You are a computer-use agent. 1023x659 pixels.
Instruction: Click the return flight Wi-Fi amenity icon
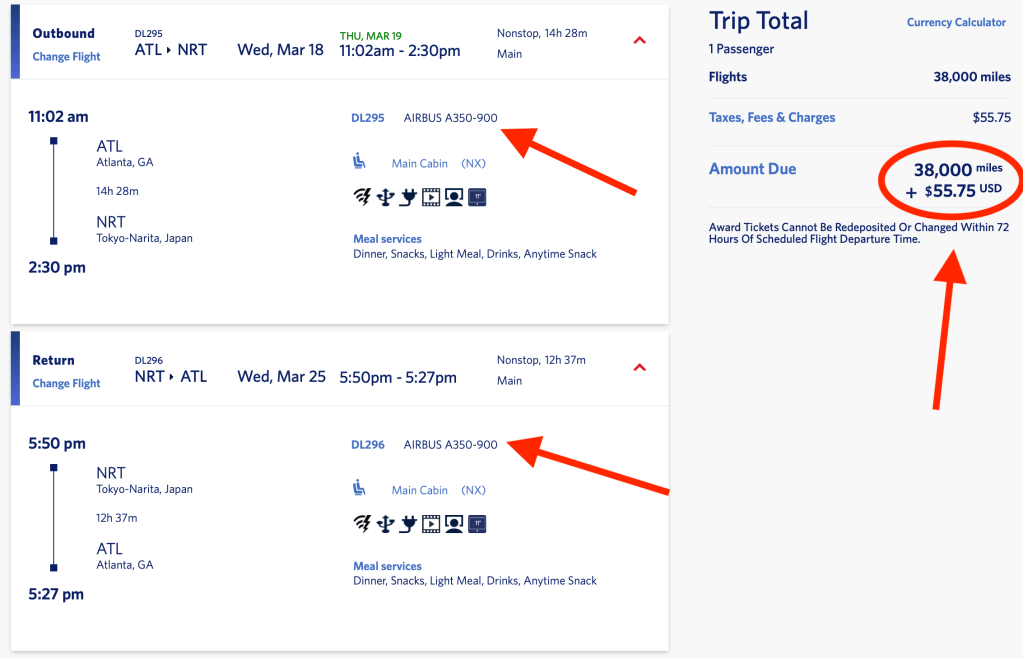pyautogui.click(x=362, y=524)
